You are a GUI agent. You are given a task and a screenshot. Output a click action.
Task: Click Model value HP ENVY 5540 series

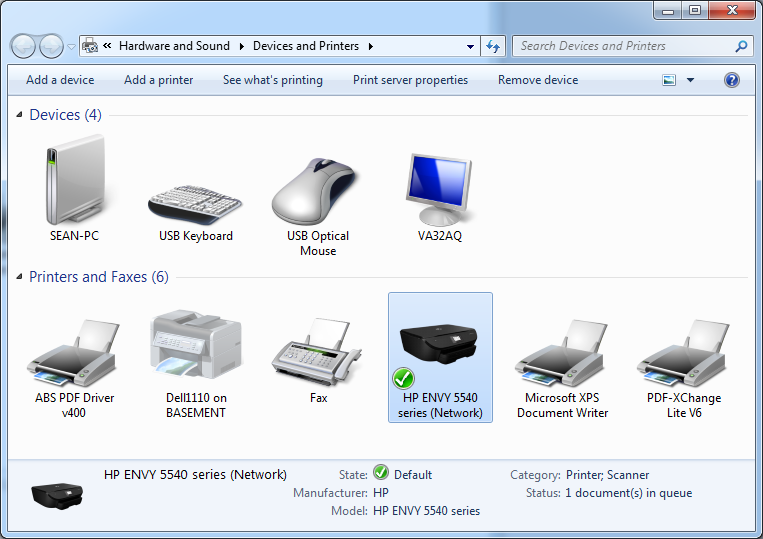pyautogui.click(x=426, y=511)
